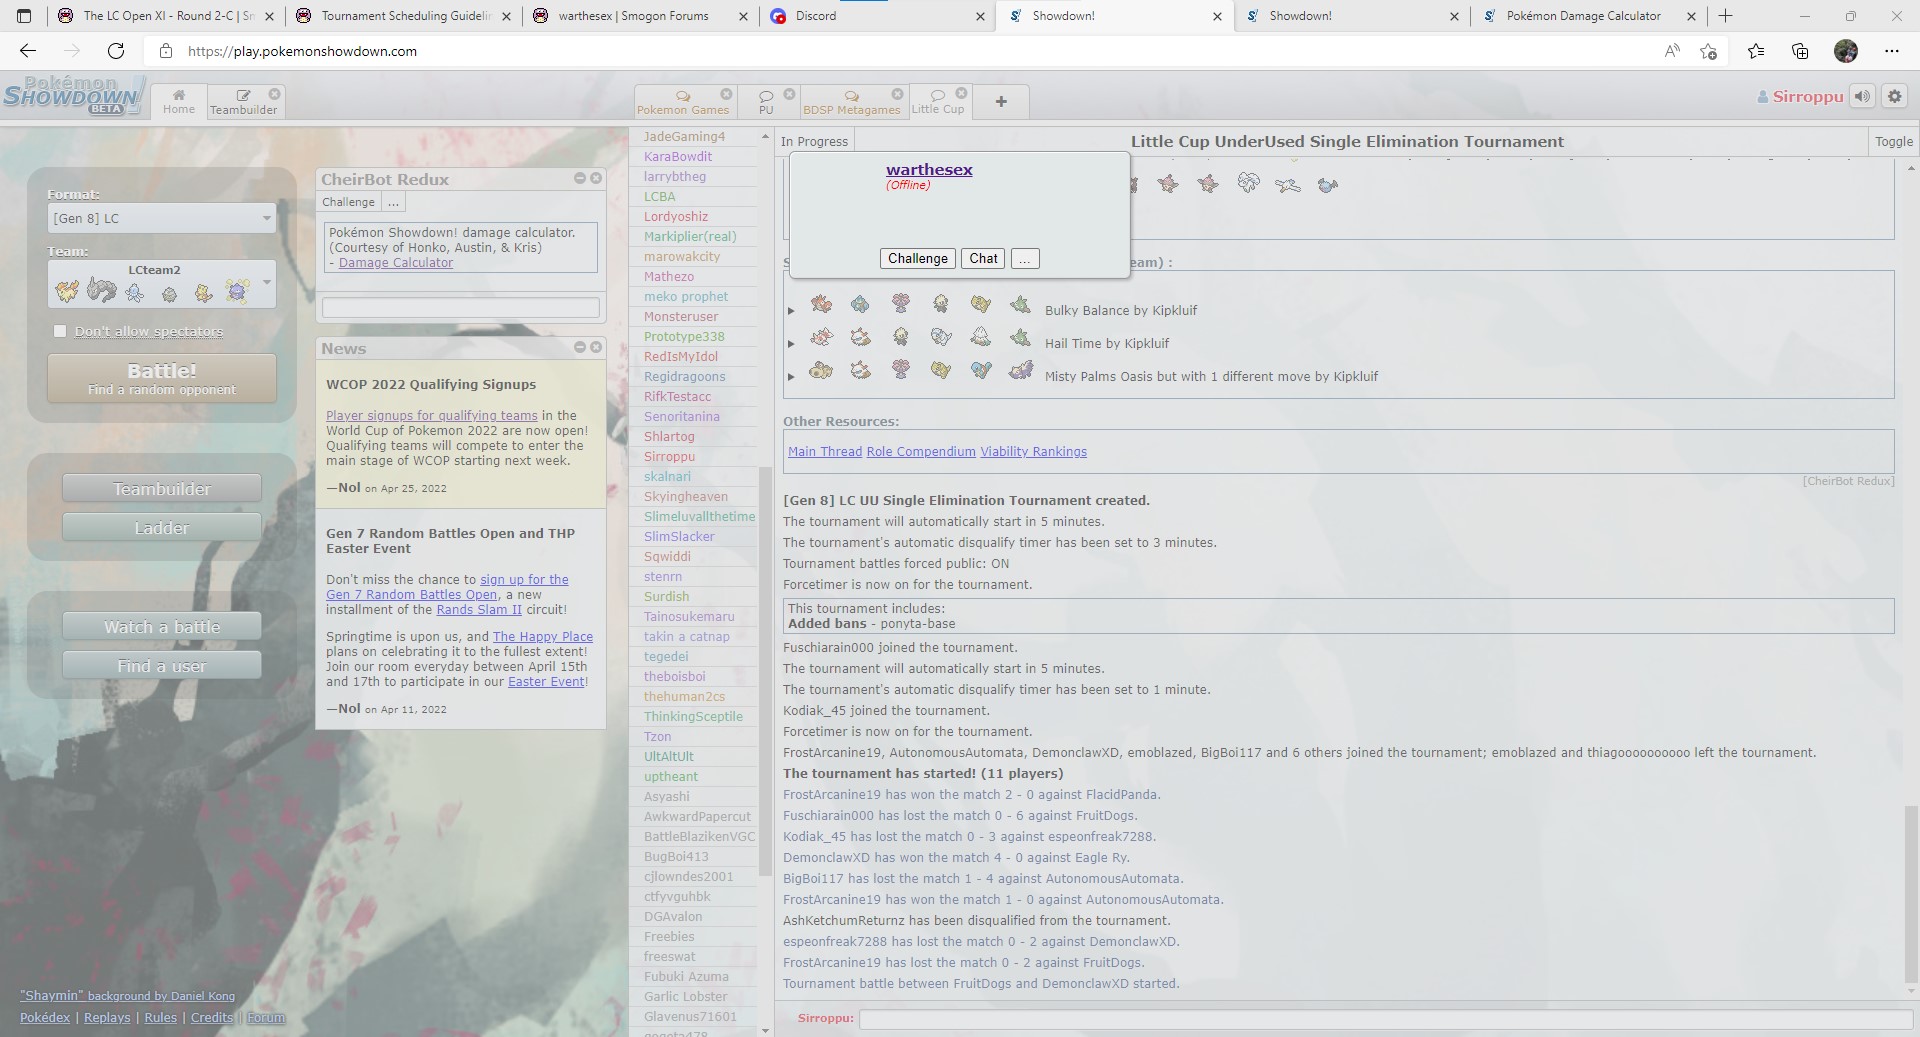The image size is (1920, 1037).
Task: Open the Viability Rankings link
Action: click(x=1033, y=452)
